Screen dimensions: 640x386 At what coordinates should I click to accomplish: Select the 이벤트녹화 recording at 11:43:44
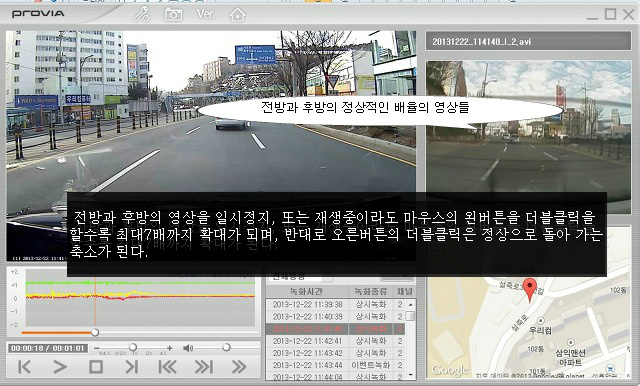point(337,365)
